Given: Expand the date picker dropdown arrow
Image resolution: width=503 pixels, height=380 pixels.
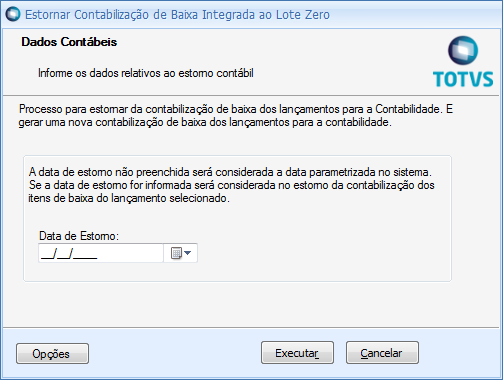Looking at the screenshot, I should [187, 253].
